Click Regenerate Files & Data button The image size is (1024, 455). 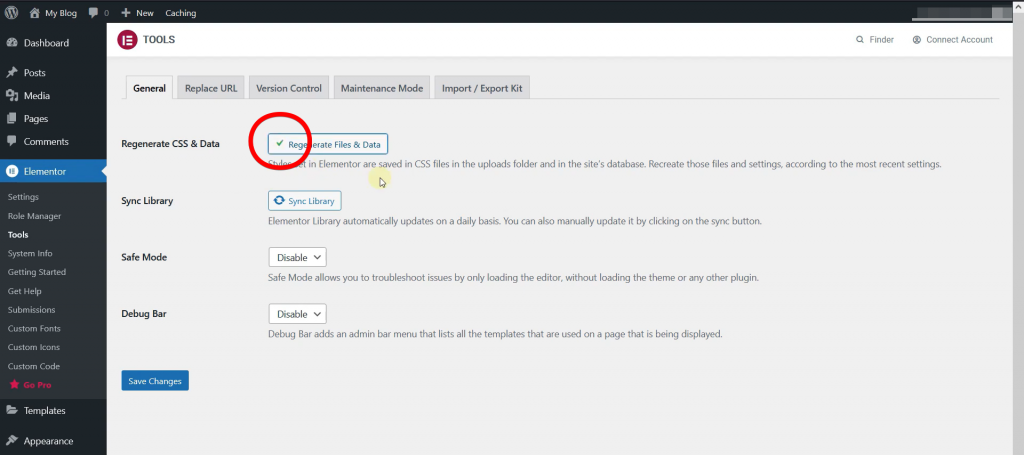(x=328, y=144)
